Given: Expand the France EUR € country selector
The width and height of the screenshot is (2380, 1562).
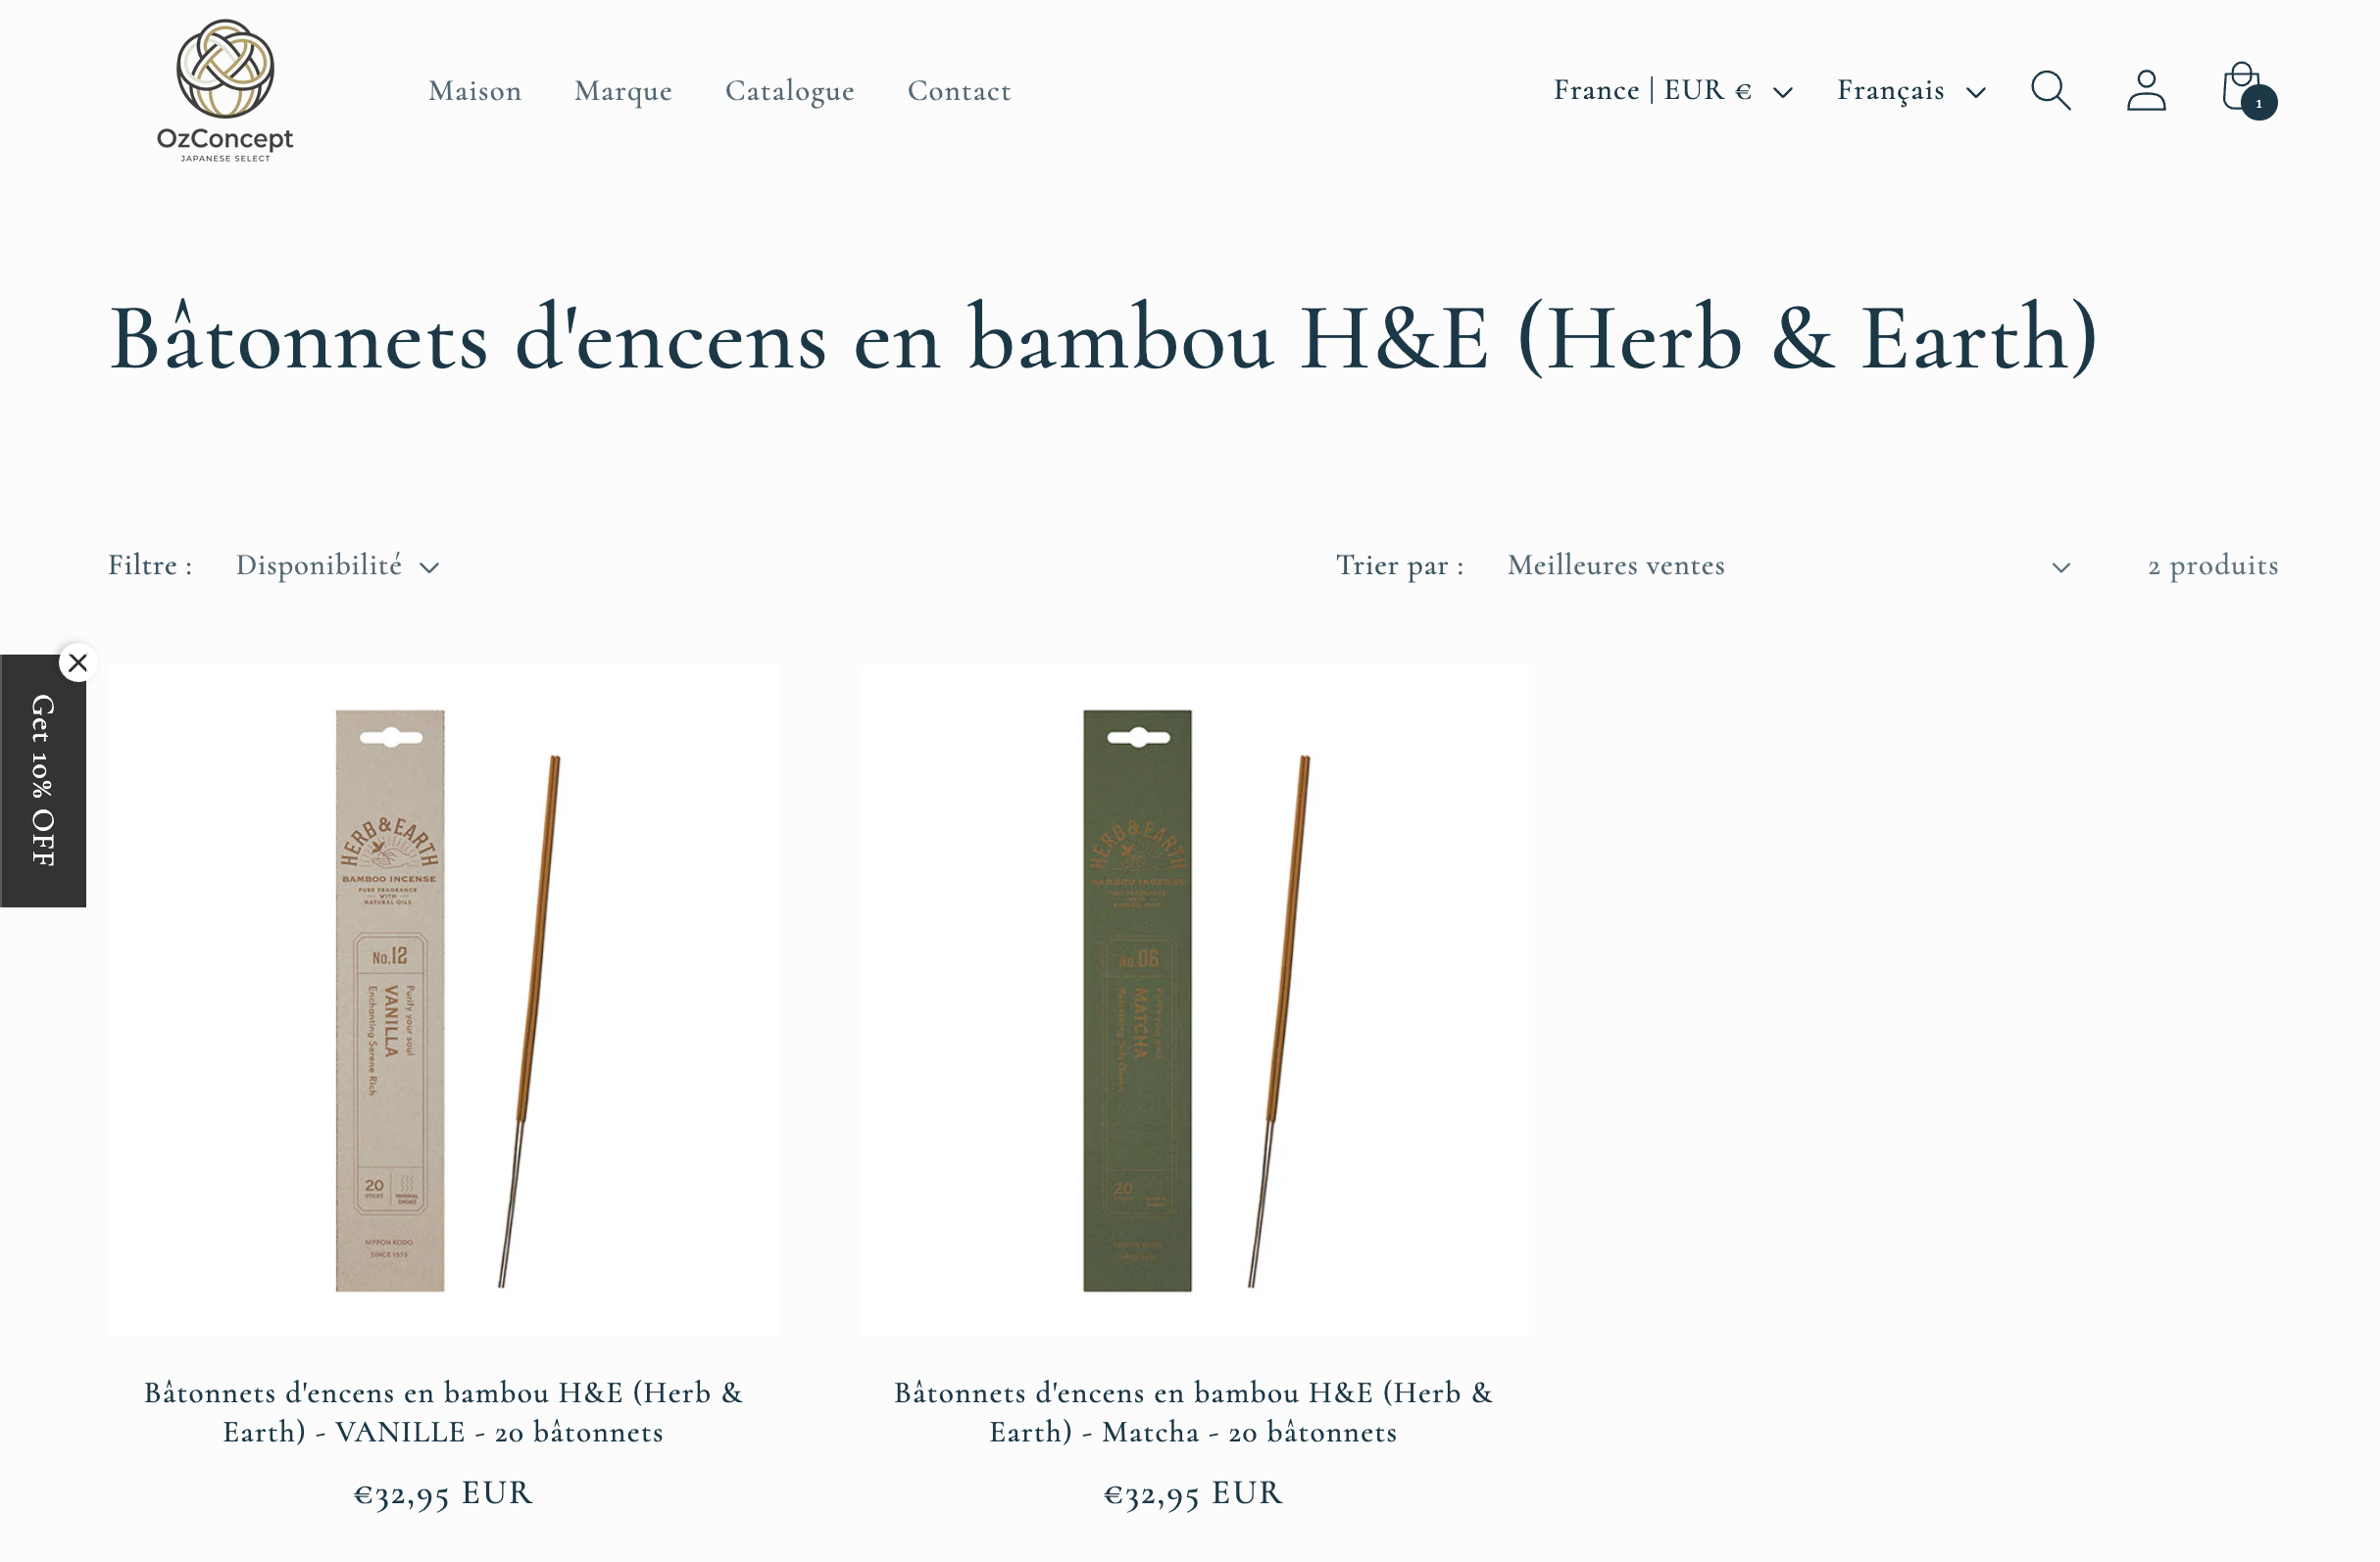Looking at the screenshot, I should click(1673, 90).
